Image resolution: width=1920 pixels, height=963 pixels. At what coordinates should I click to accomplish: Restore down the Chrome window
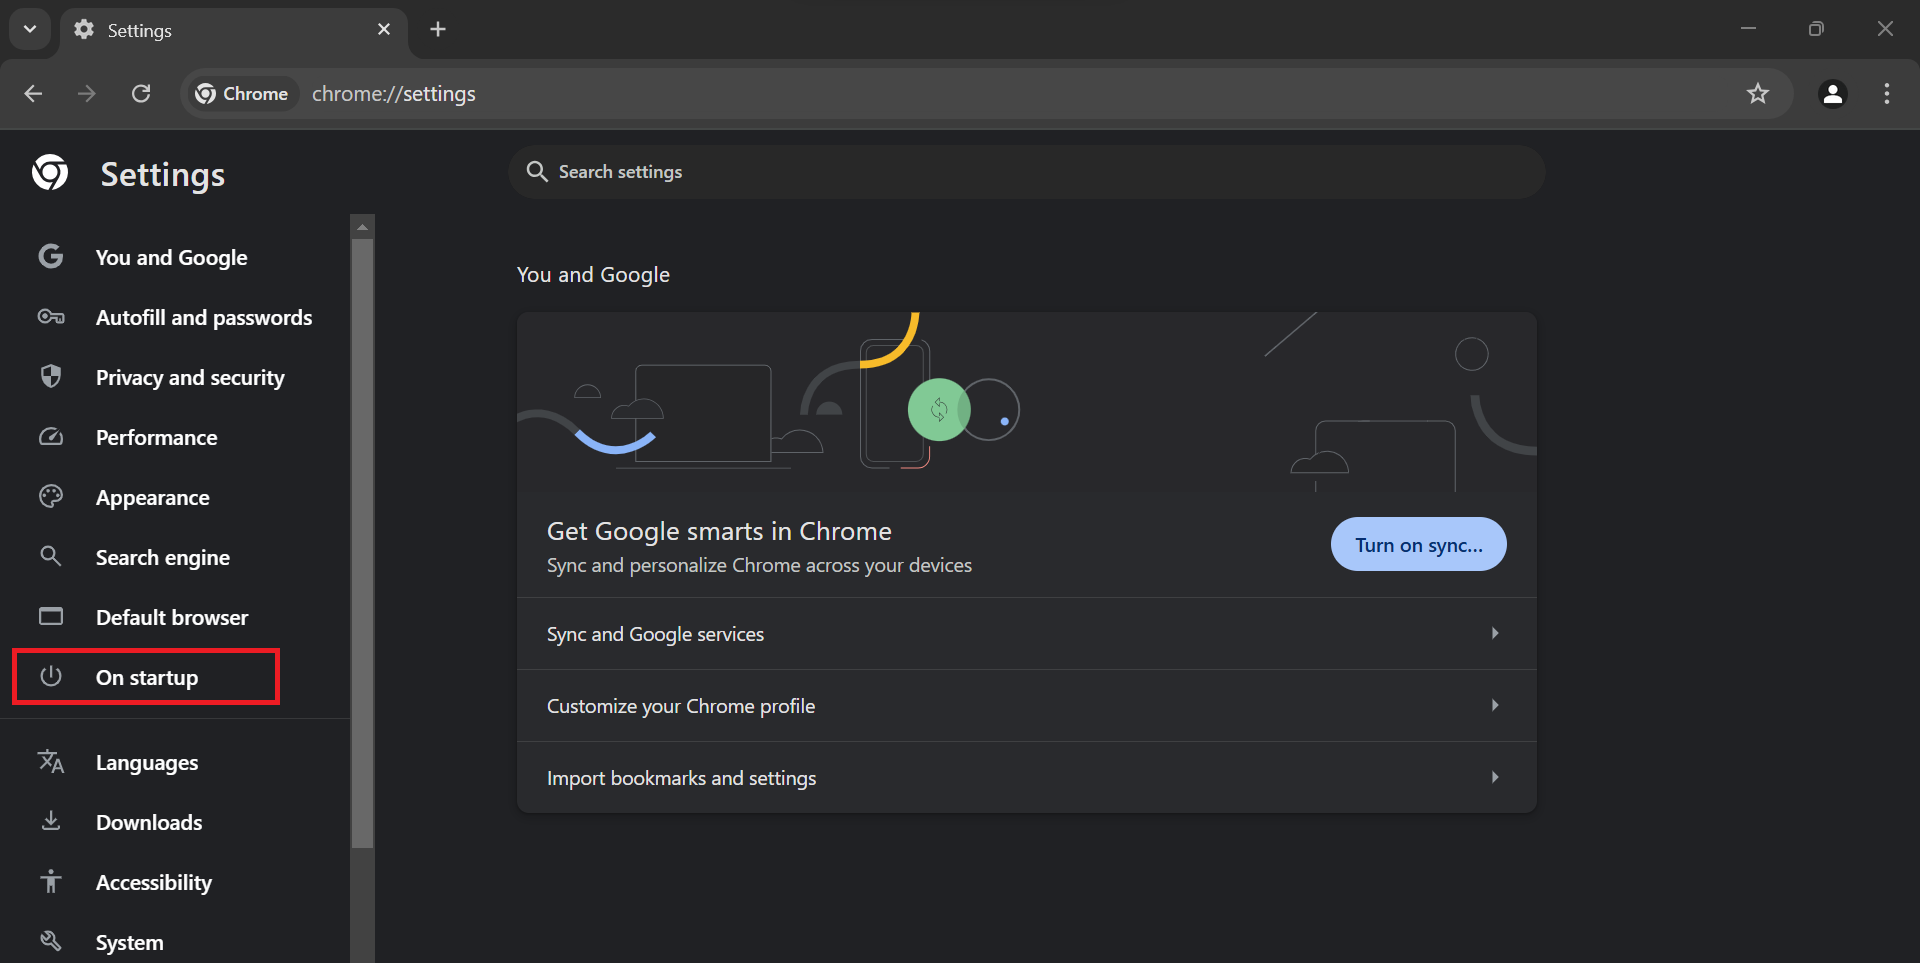1816,29
